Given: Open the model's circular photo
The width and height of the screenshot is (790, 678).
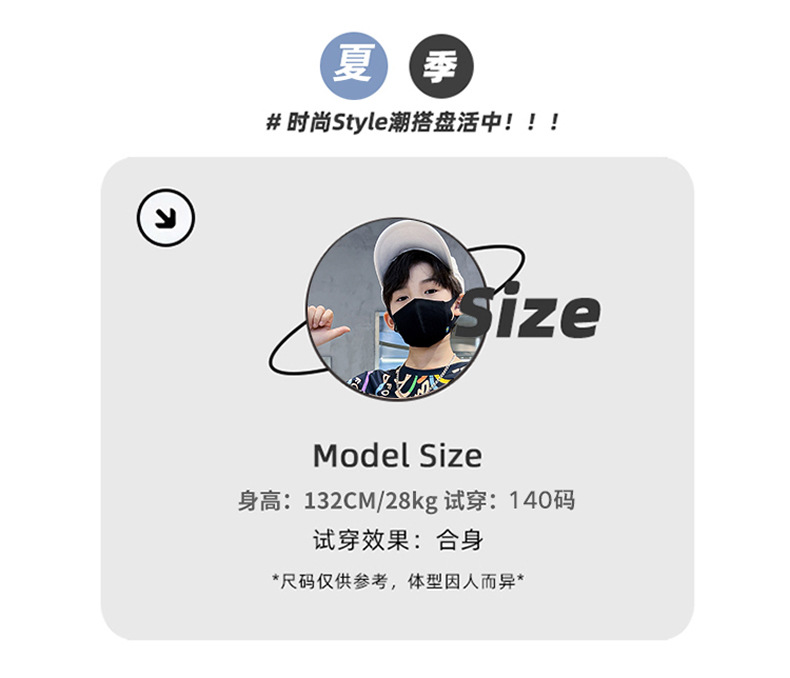Looking at the screenshot, I should (397, 309).
